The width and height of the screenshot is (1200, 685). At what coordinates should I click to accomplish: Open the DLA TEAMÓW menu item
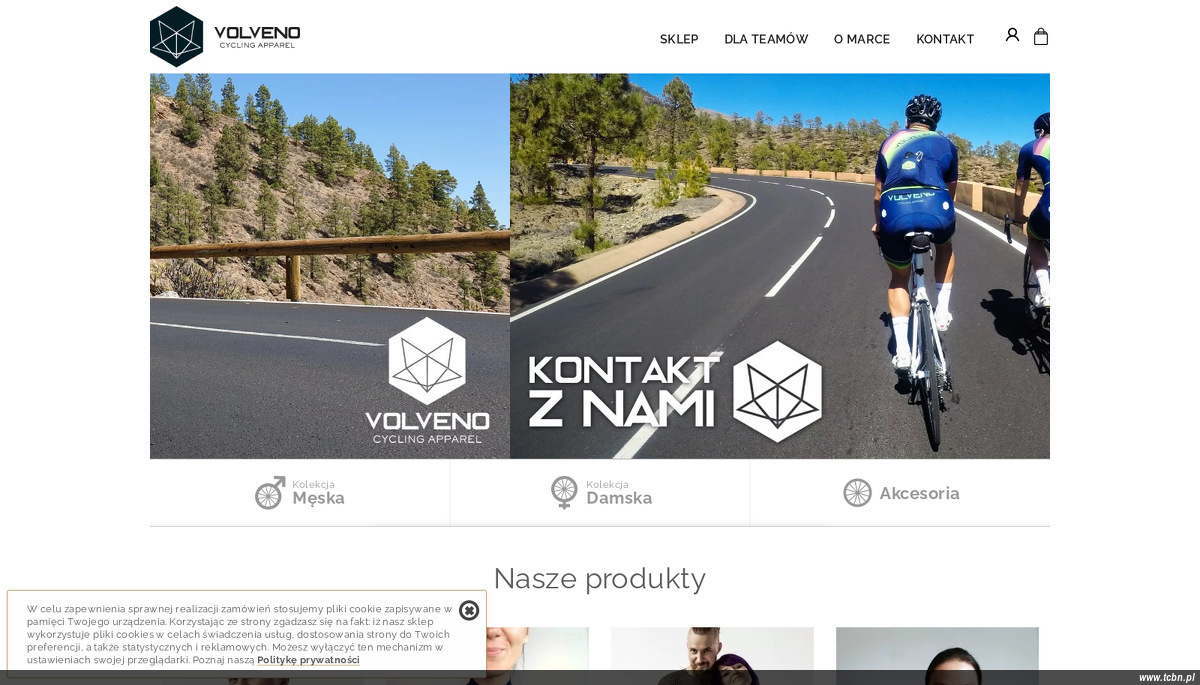pyautogui.click(x=766, y=39)
